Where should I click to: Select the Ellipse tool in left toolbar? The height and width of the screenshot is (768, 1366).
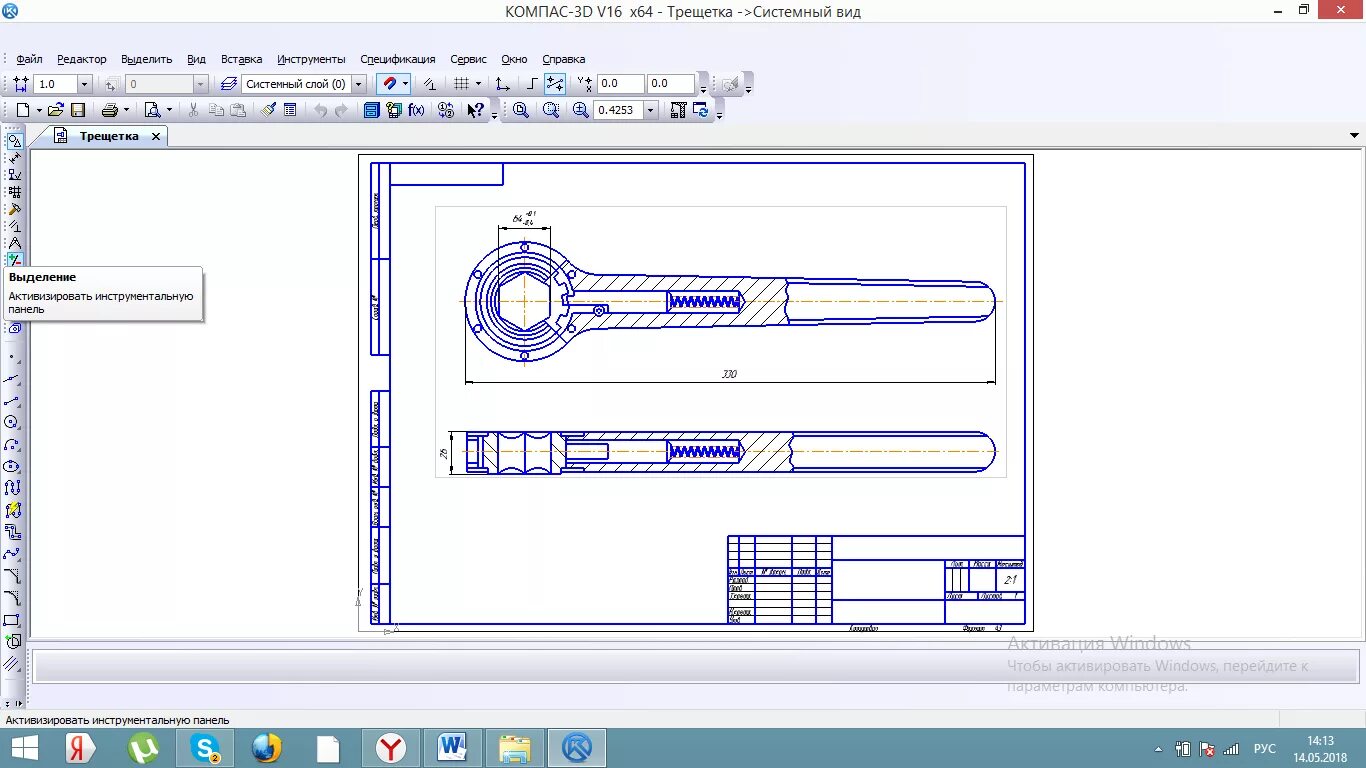point(12,466)
